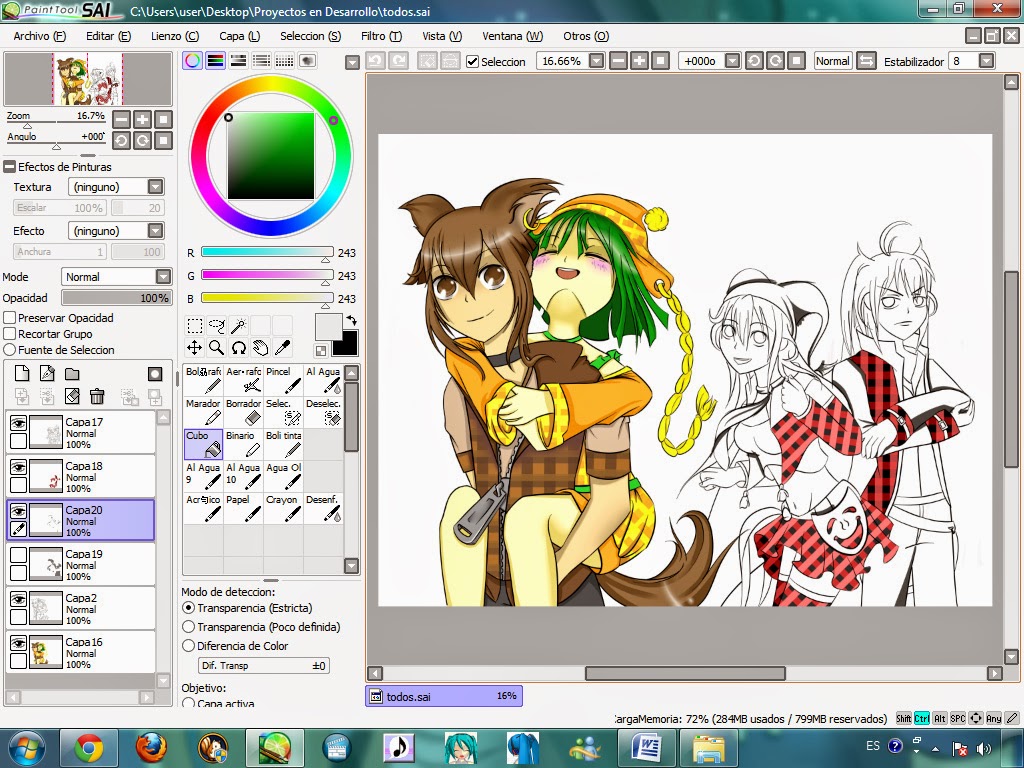
Task: Hide layer Capa17 with its eye icon
Action: (x=18, y=424)
